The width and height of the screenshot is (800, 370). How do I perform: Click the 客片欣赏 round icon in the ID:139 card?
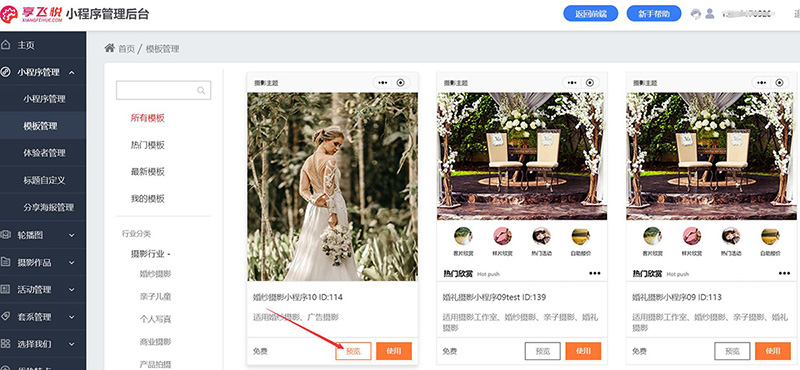(x=463, y=236)
